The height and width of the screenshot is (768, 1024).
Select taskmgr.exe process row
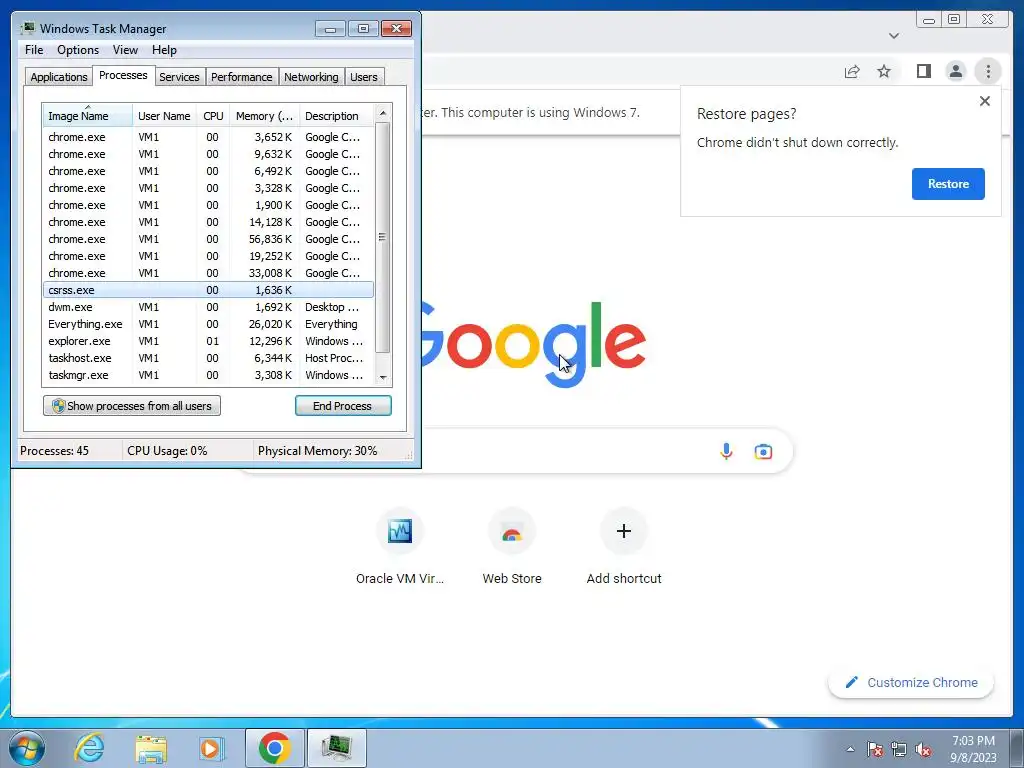tap(208, 375)
